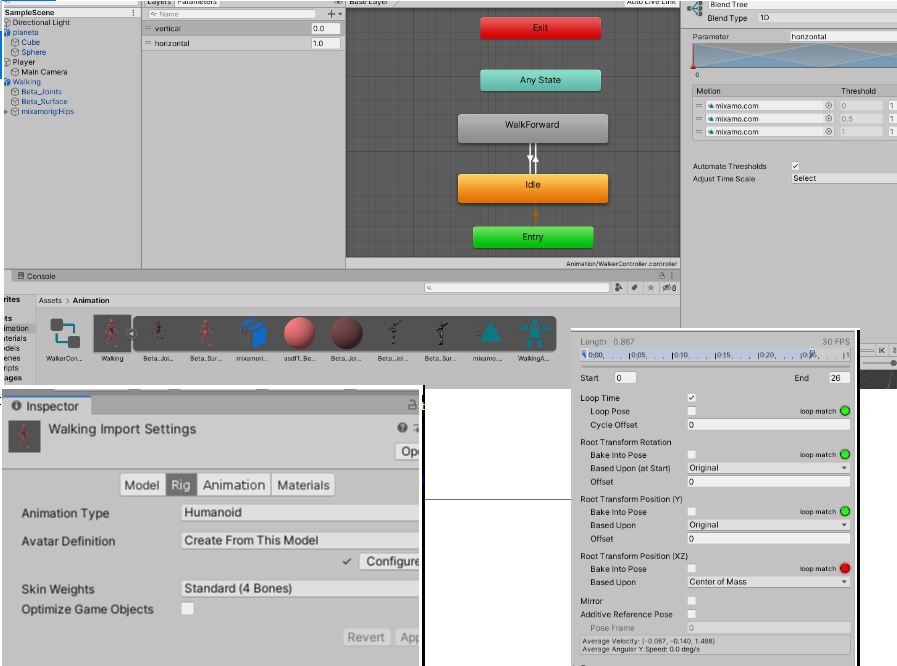Select the teal WalkingA avatar icon in Project
The height and width of the screenshot is (666, 897).
click(533, 333)
